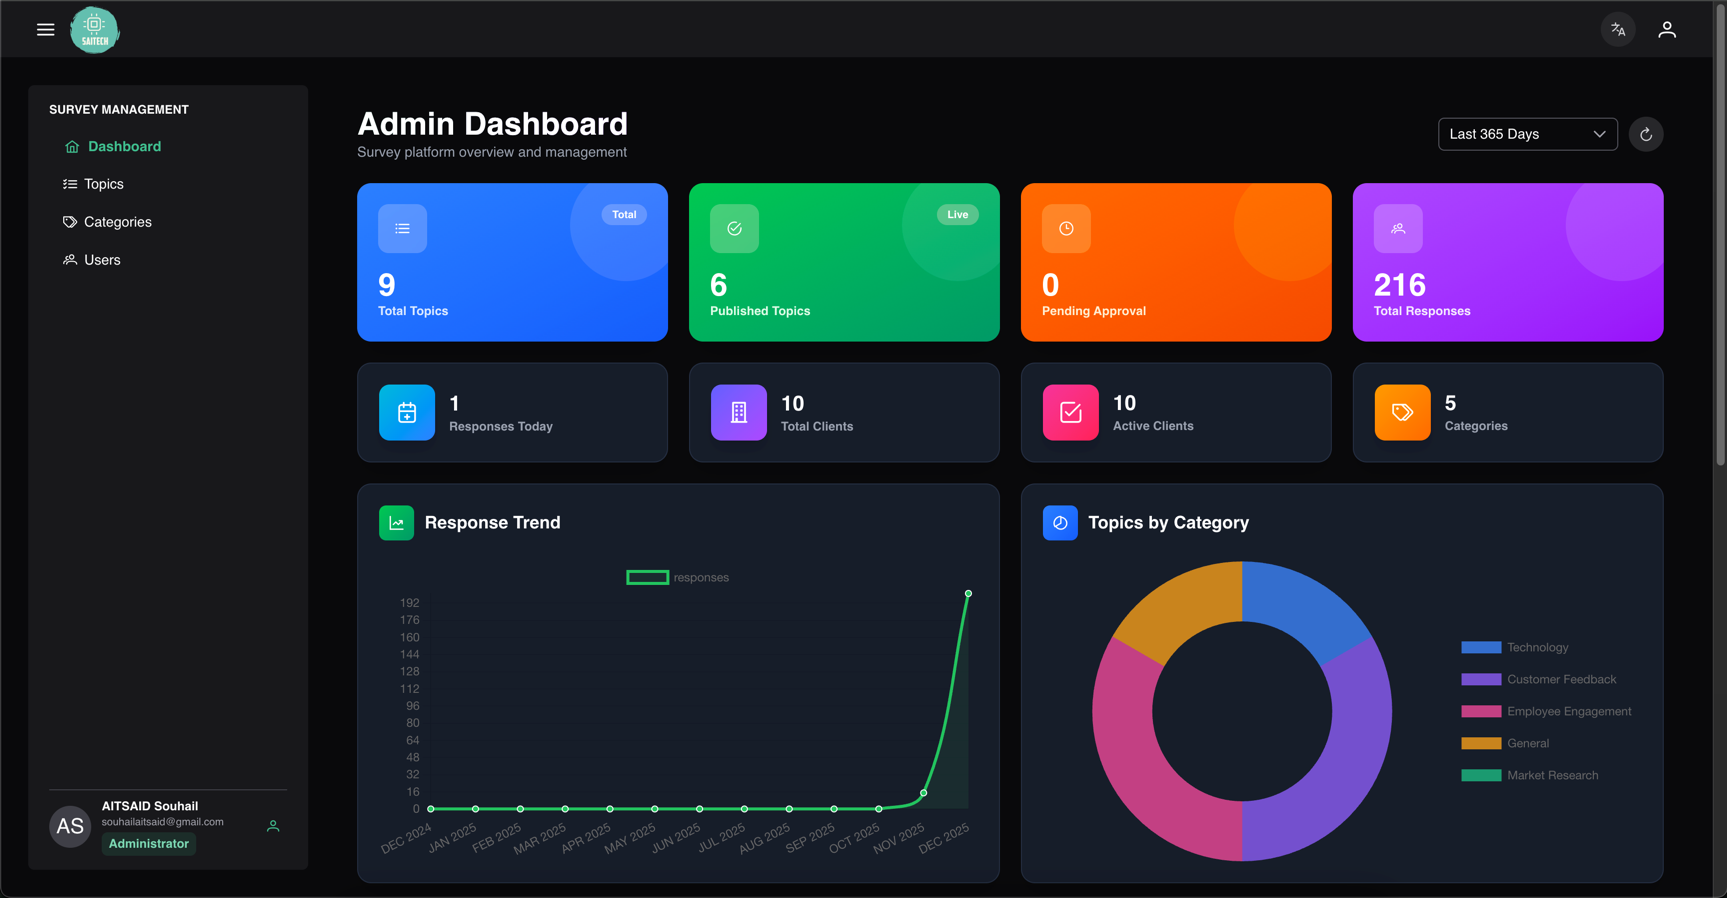
Task: Click the Pending Approval clock icon
Action: pyautogui.click(x=1066, y=229)
